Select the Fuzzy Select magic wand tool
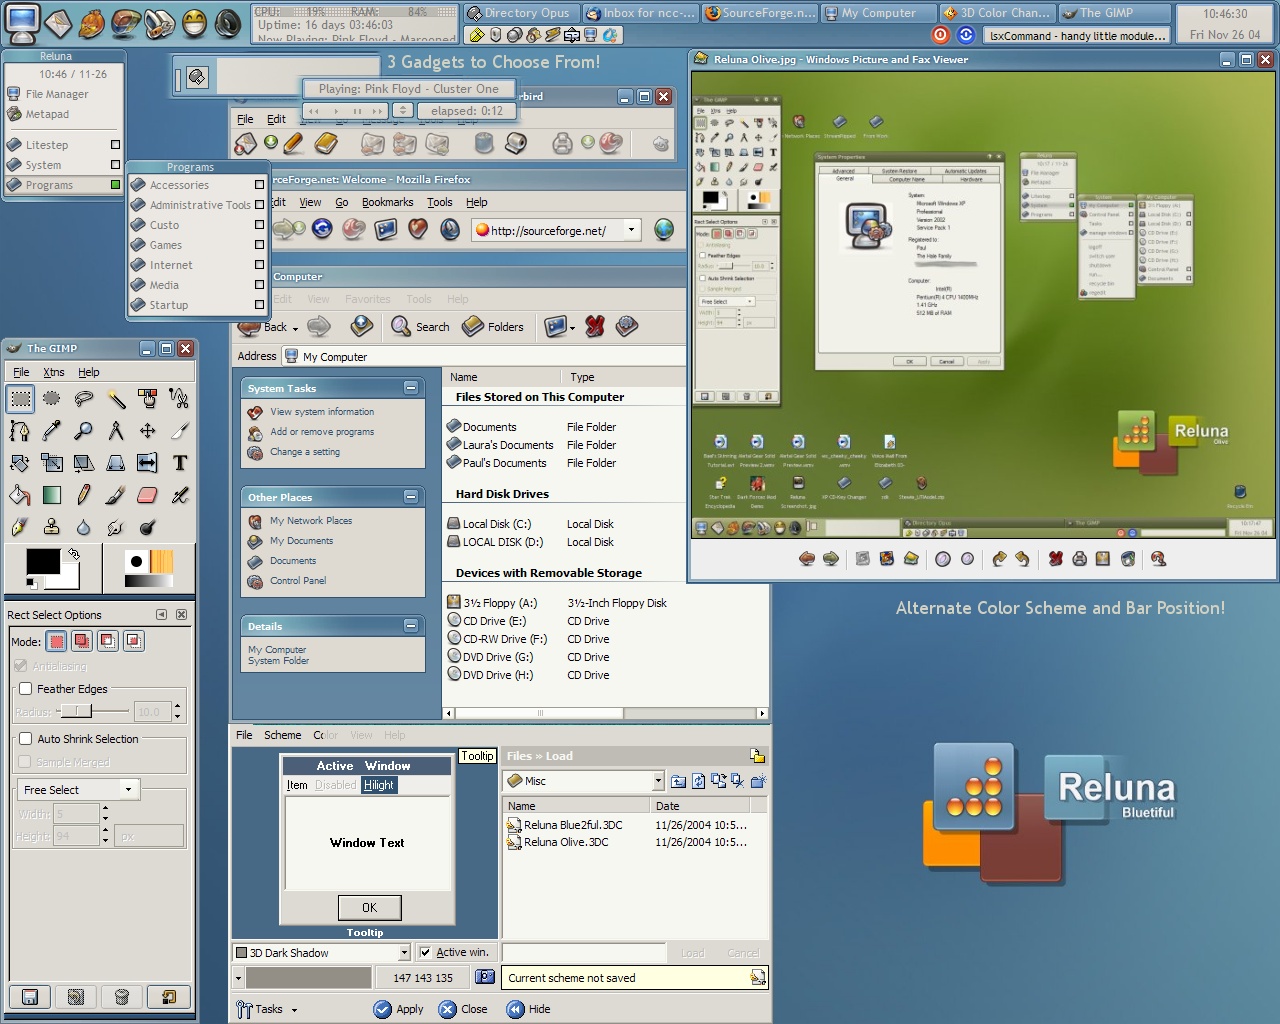This screenshot has height=1024, width=1280. point(116,399)
